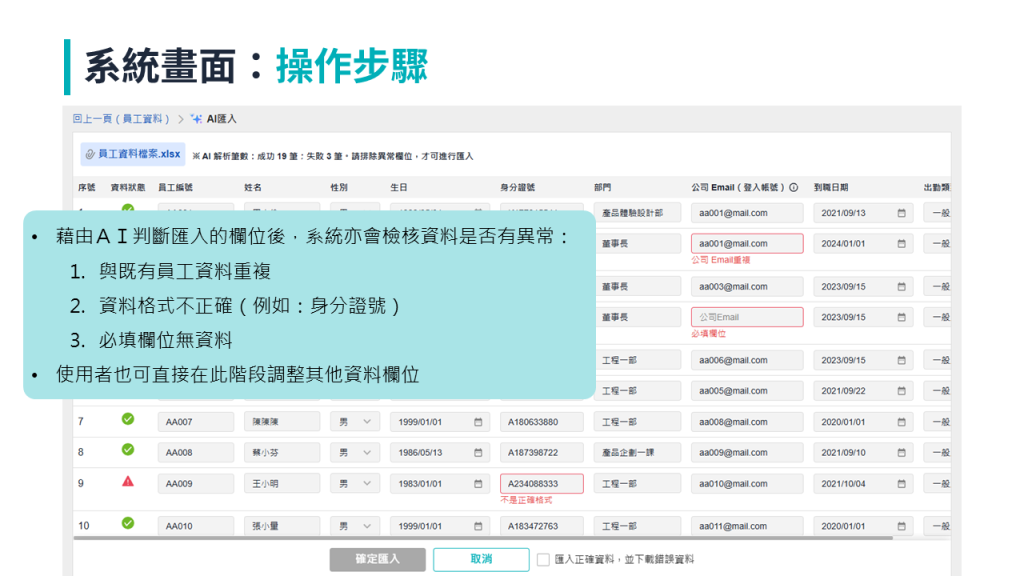Click the empty required 公司Email field
Screen dimensions: 1024x576
[x=746, y=317]
